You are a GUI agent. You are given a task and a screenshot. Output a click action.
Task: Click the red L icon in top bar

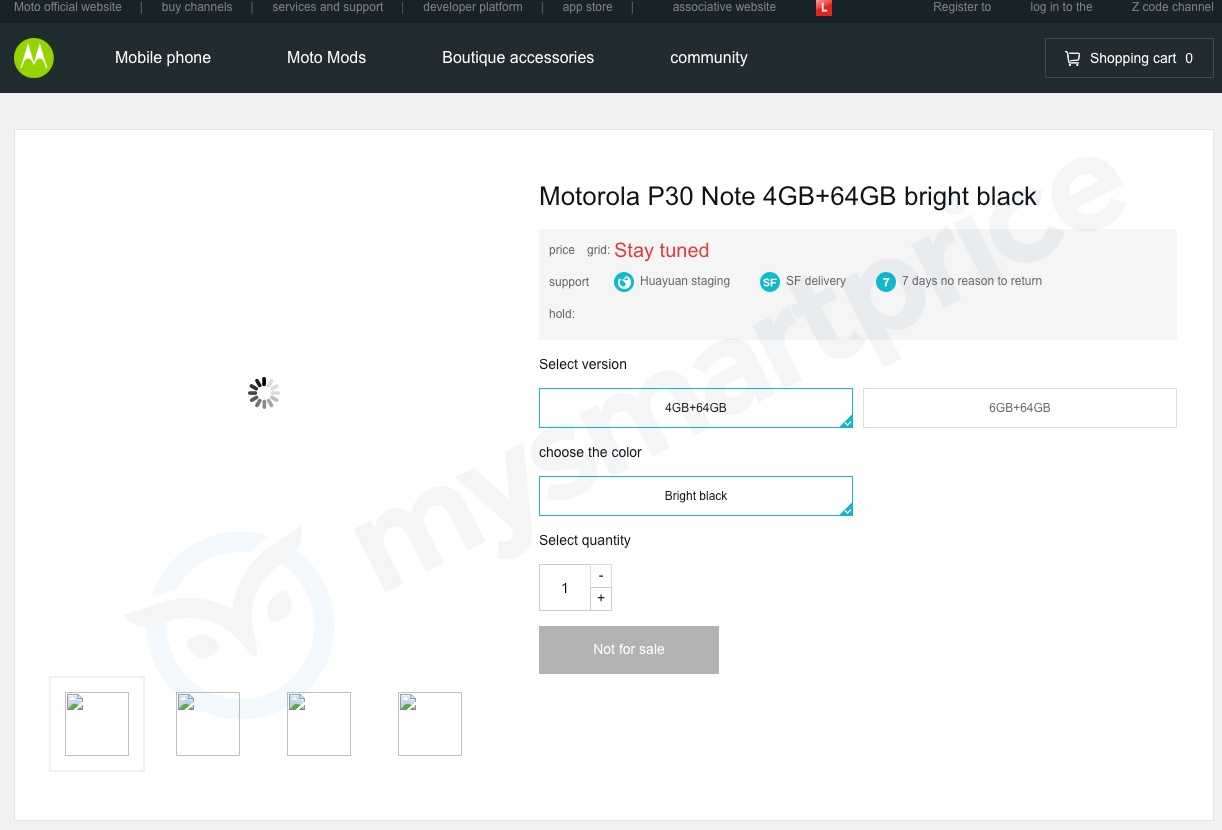(x=824, y=8)
